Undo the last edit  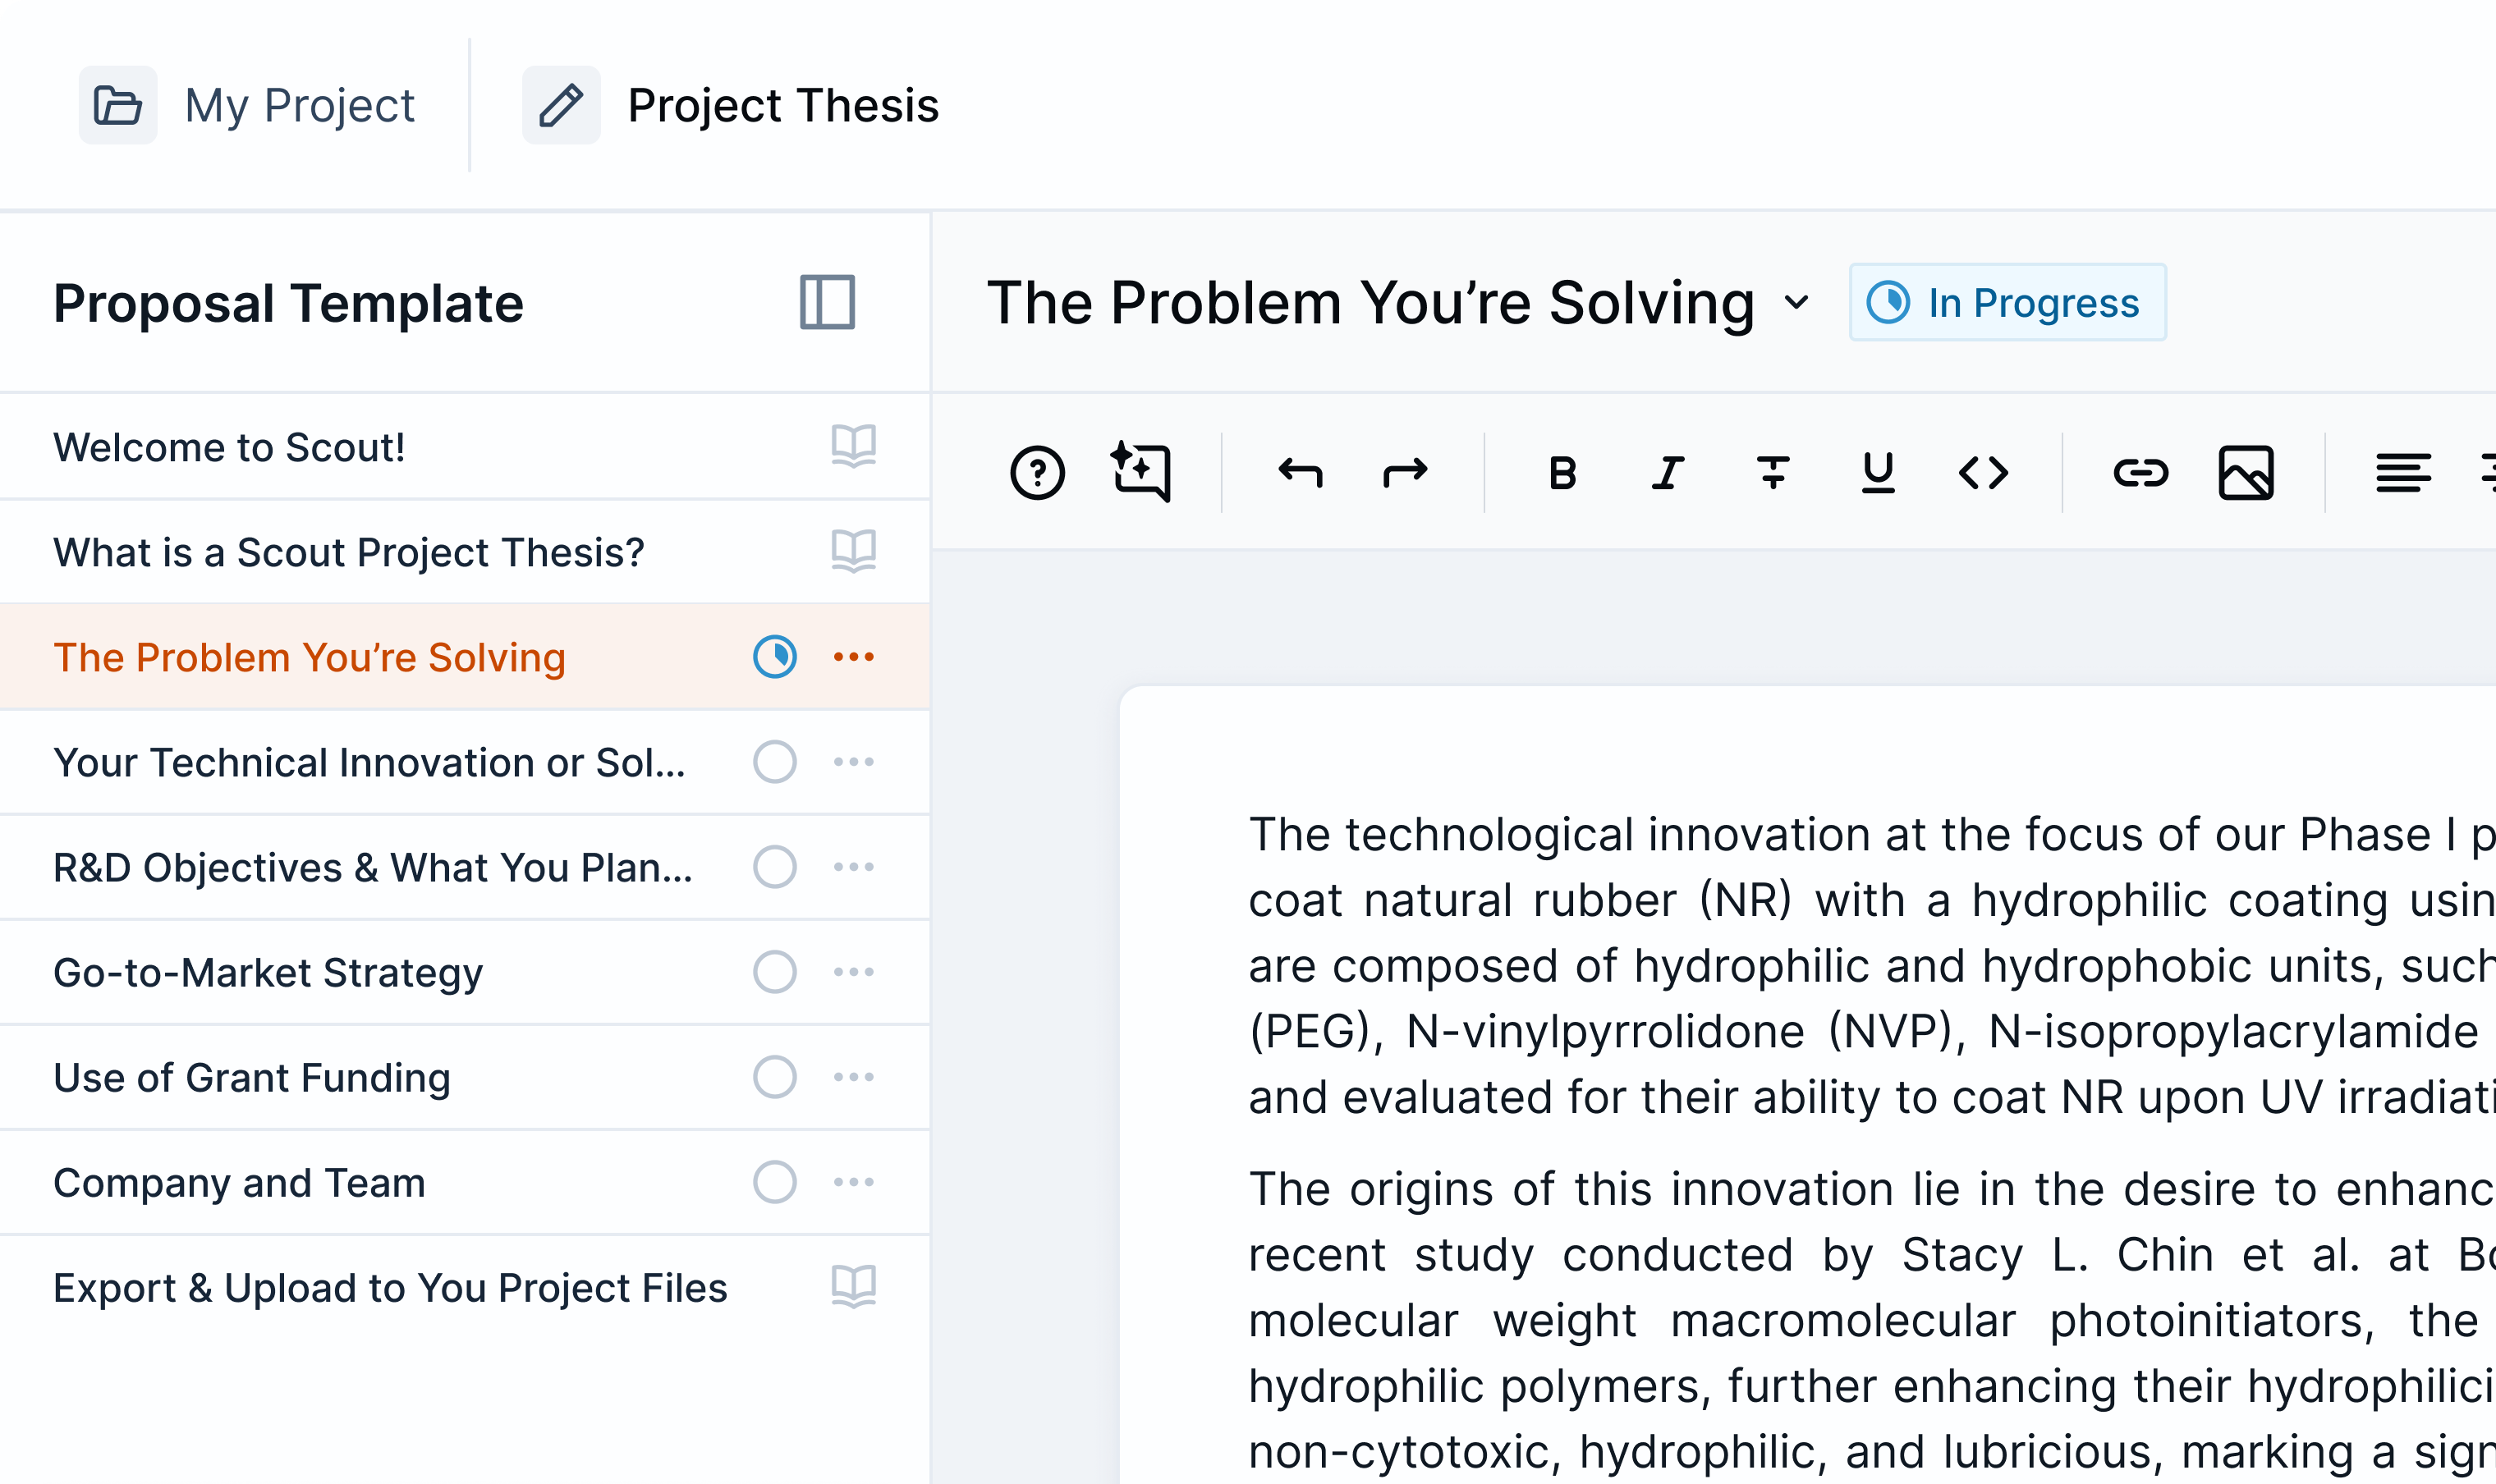pyautogui.click(x=1302, y=471)
